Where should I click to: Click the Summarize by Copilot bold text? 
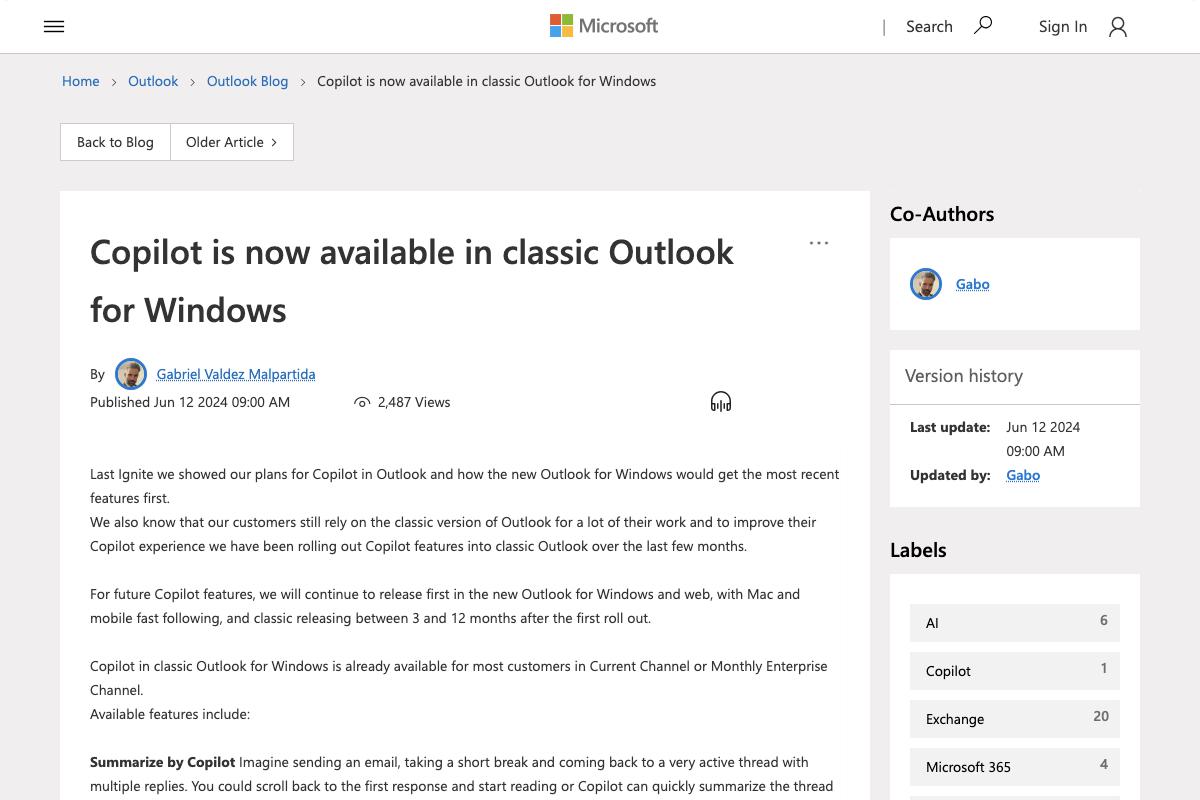pyautogui.click(x=163, y=762)
